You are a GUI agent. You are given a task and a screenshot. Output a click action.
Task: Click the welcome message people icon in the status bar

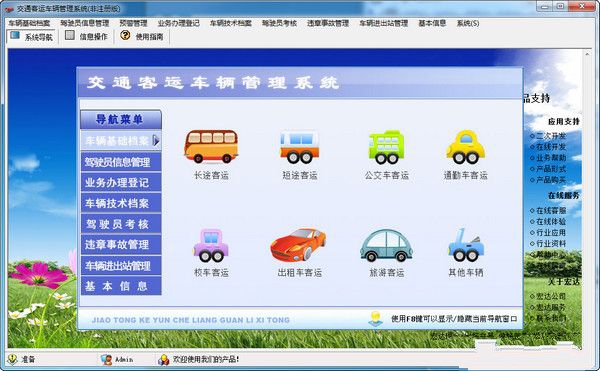click(163, 360)
